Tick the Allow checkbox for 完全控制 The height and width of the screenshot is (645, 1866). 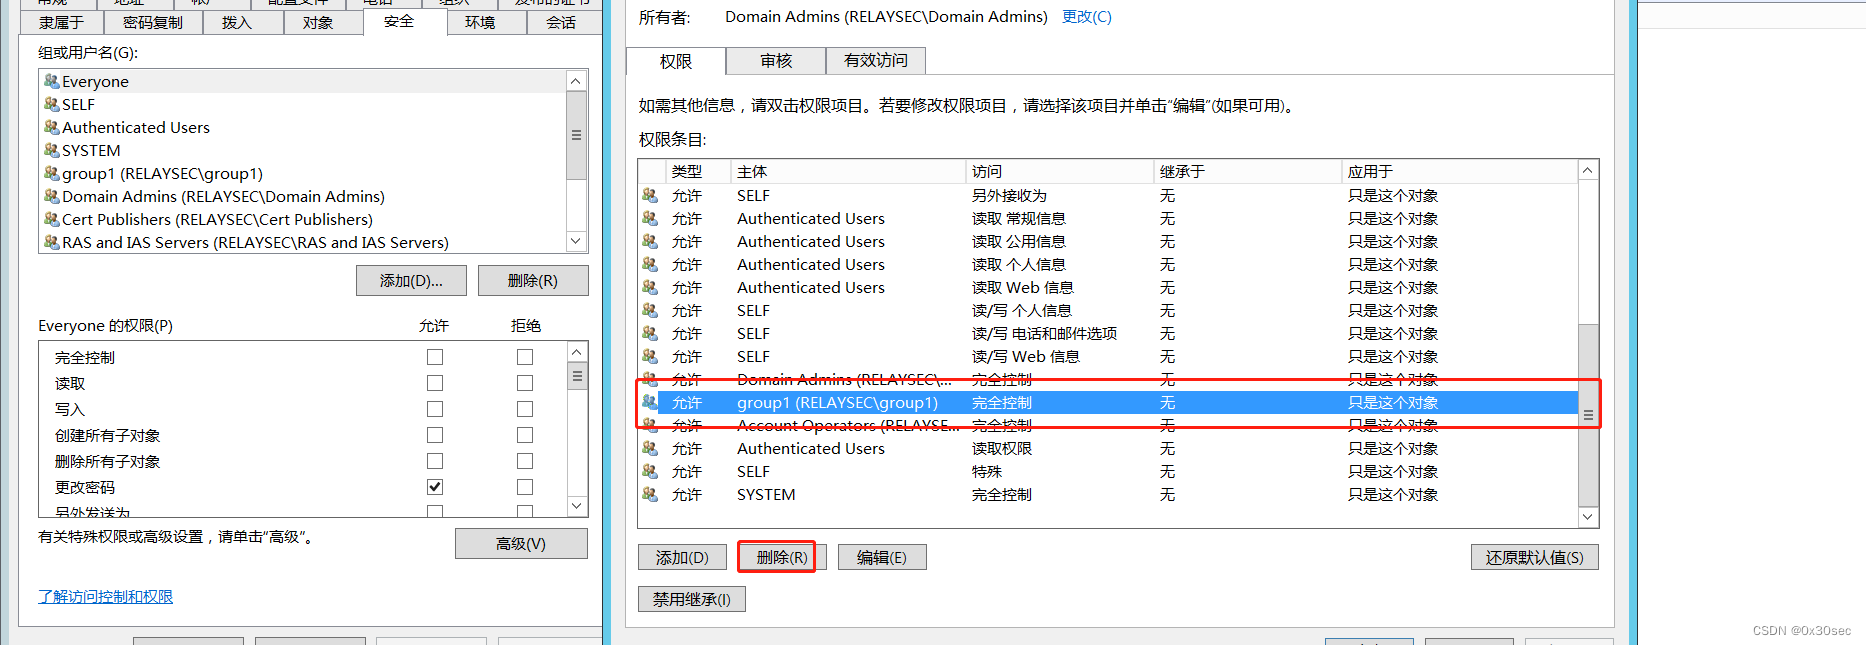[x=435, y=357]
